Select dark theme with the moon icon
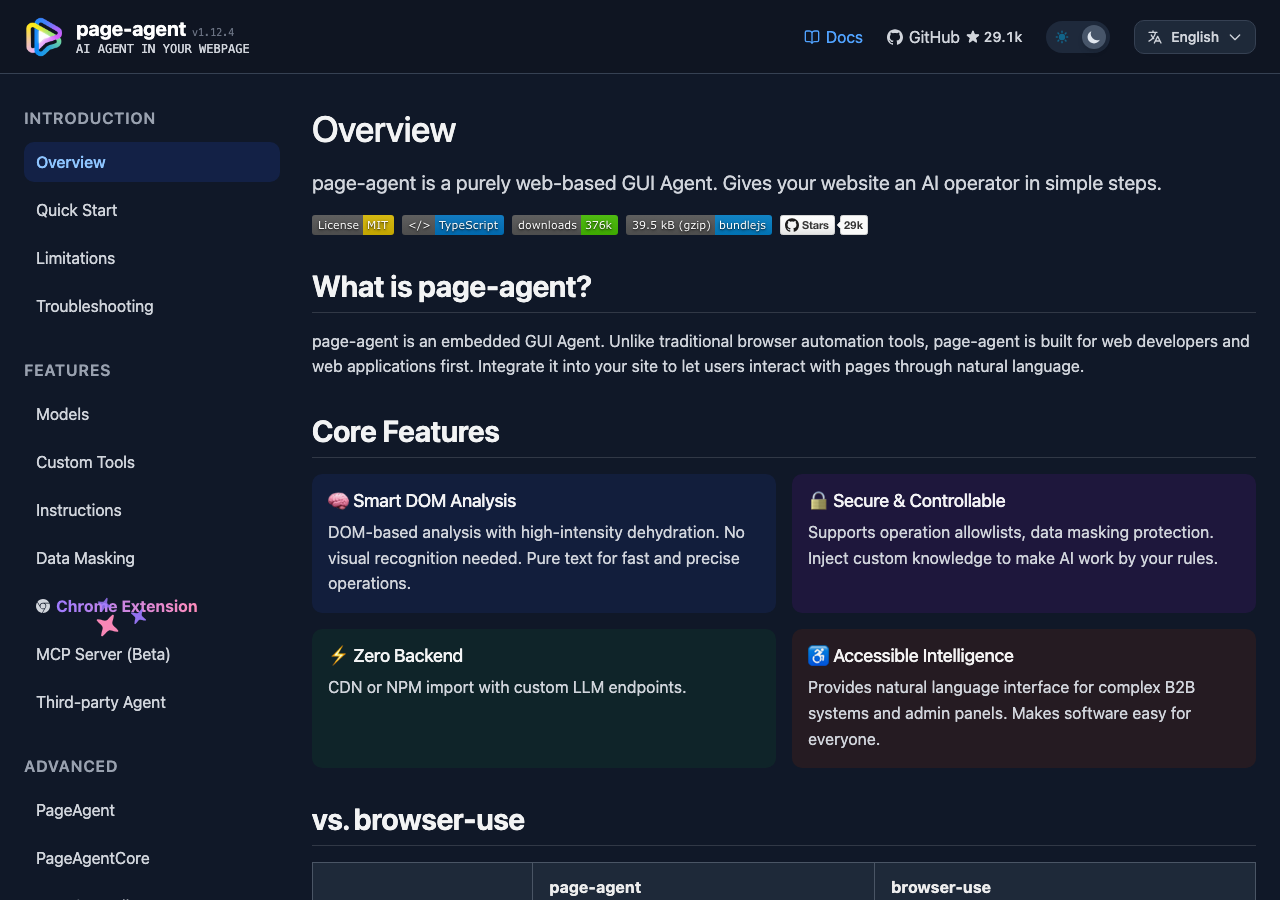The width and height of the screenshot is (1280, 900). point(1094,37)
